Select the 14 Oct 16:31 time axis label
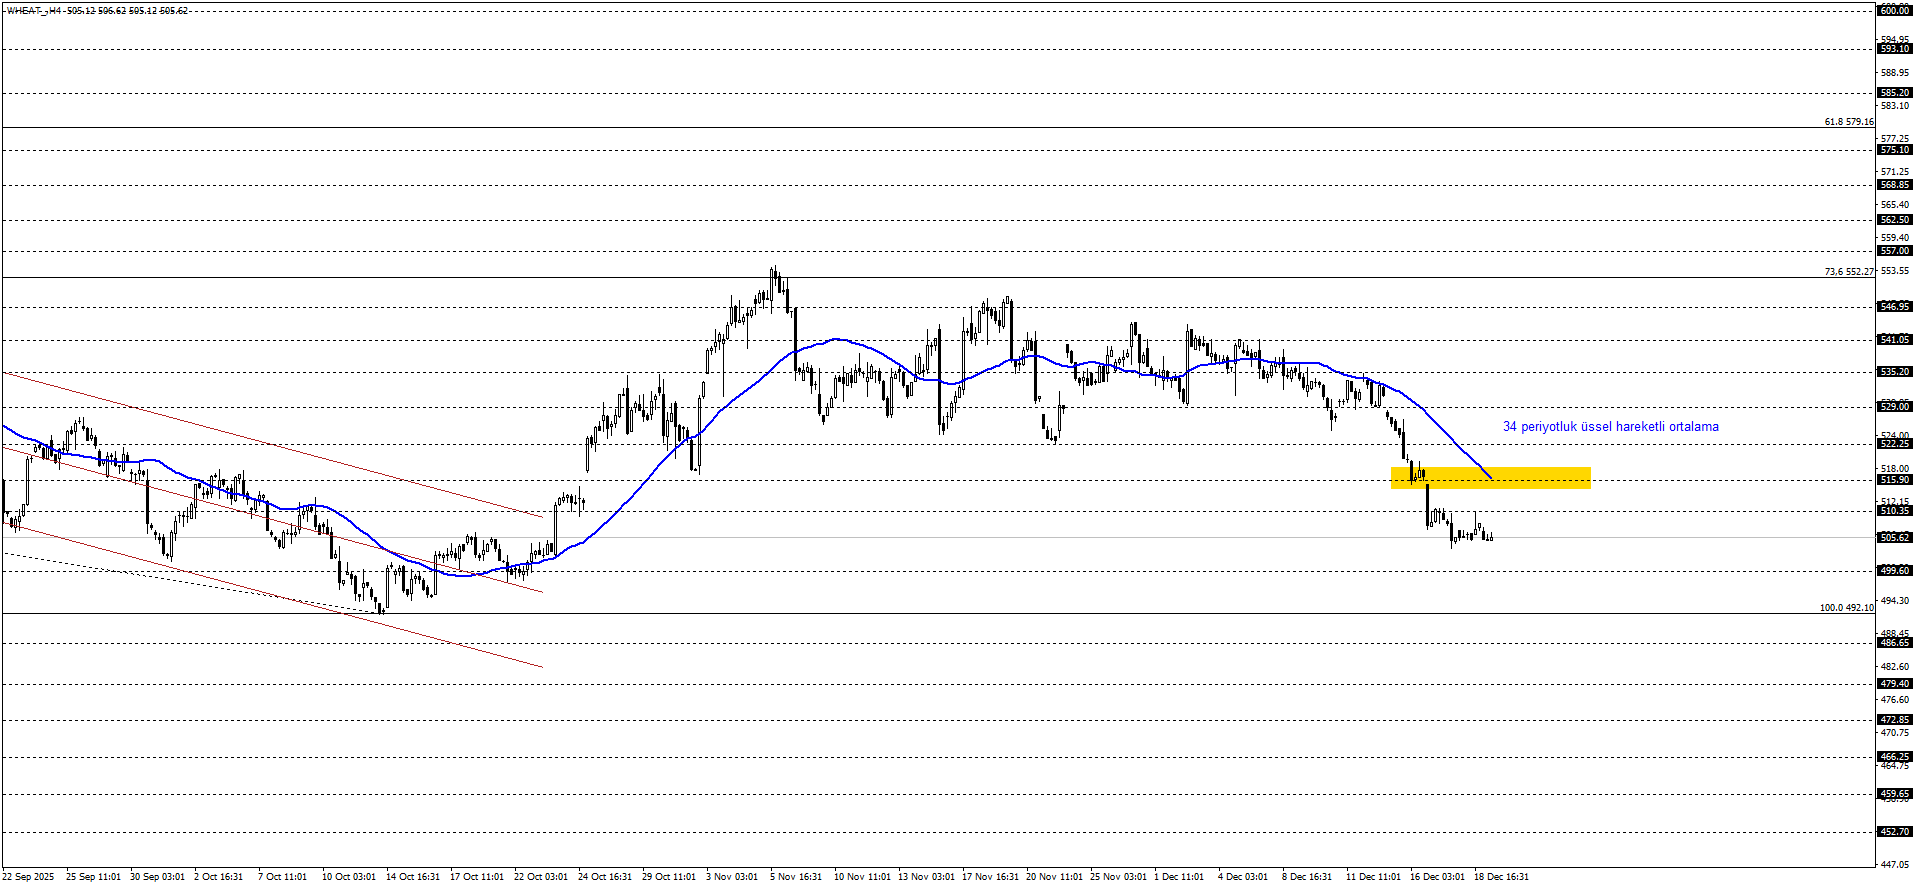The height and width of the screenshot is (888, 1916). coord(413,877)
